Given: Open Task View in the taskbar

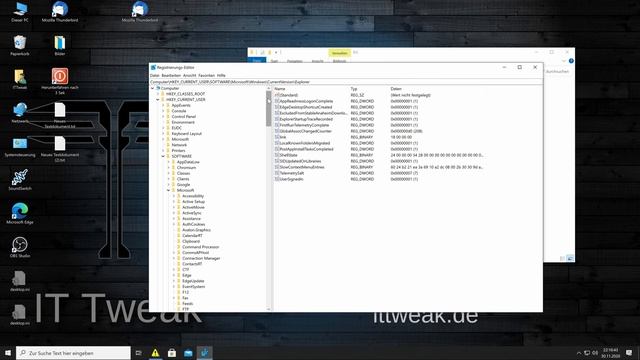Looking at the screenshot, I should 138,353.
